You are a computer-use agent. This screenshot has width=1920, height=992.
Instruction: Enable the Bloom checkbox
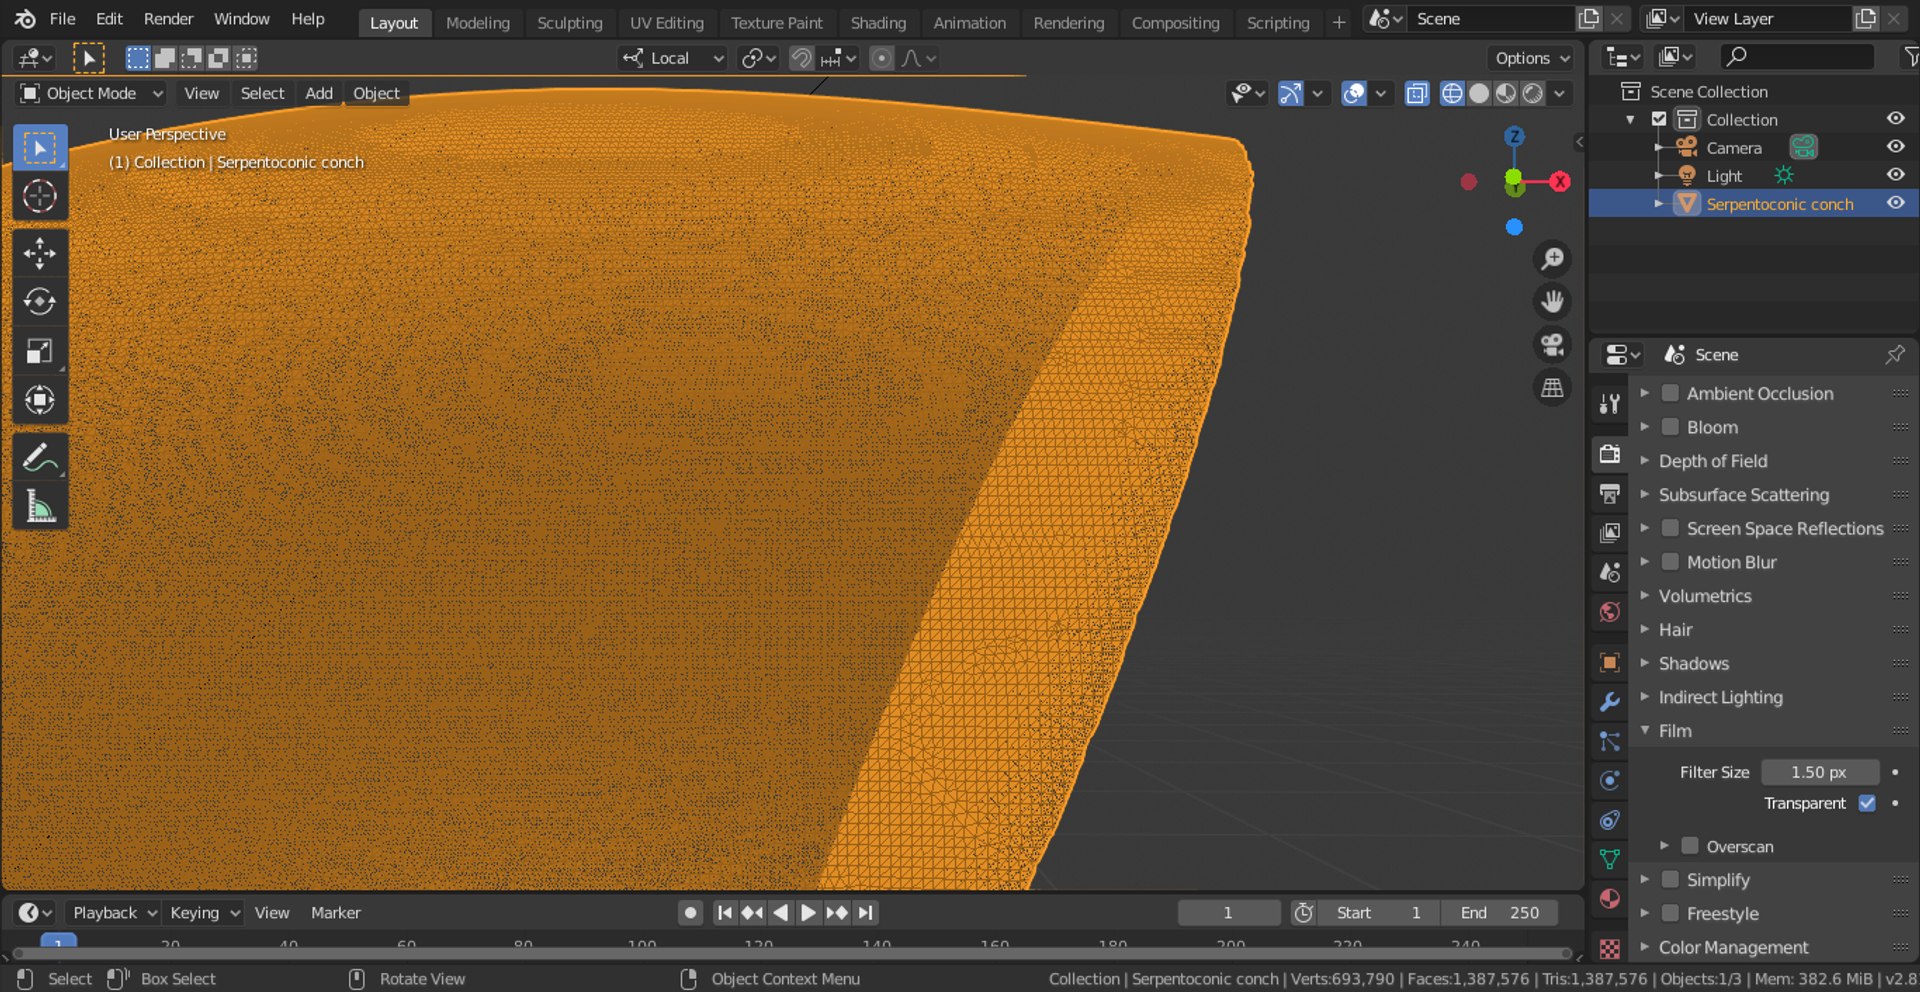[1670, 427]
